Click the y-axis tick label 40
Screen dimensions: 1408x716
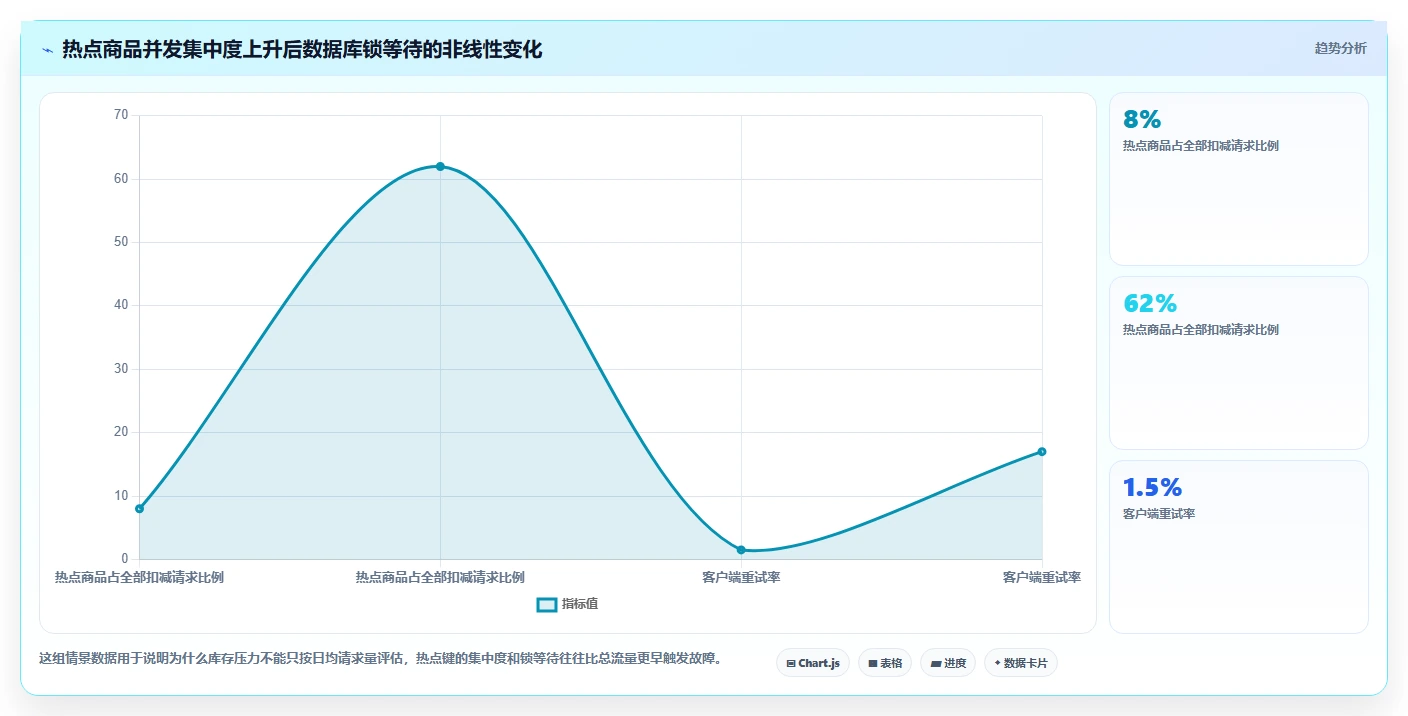pyautogui.click(x=121, y=305)
